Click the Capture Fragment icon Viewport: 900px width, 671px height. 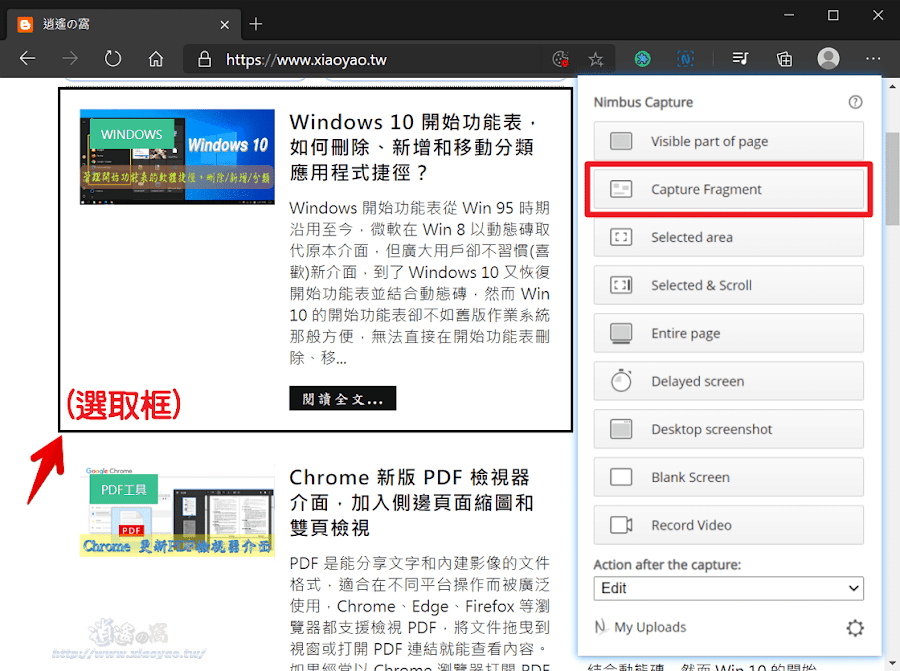click(621, 189)
